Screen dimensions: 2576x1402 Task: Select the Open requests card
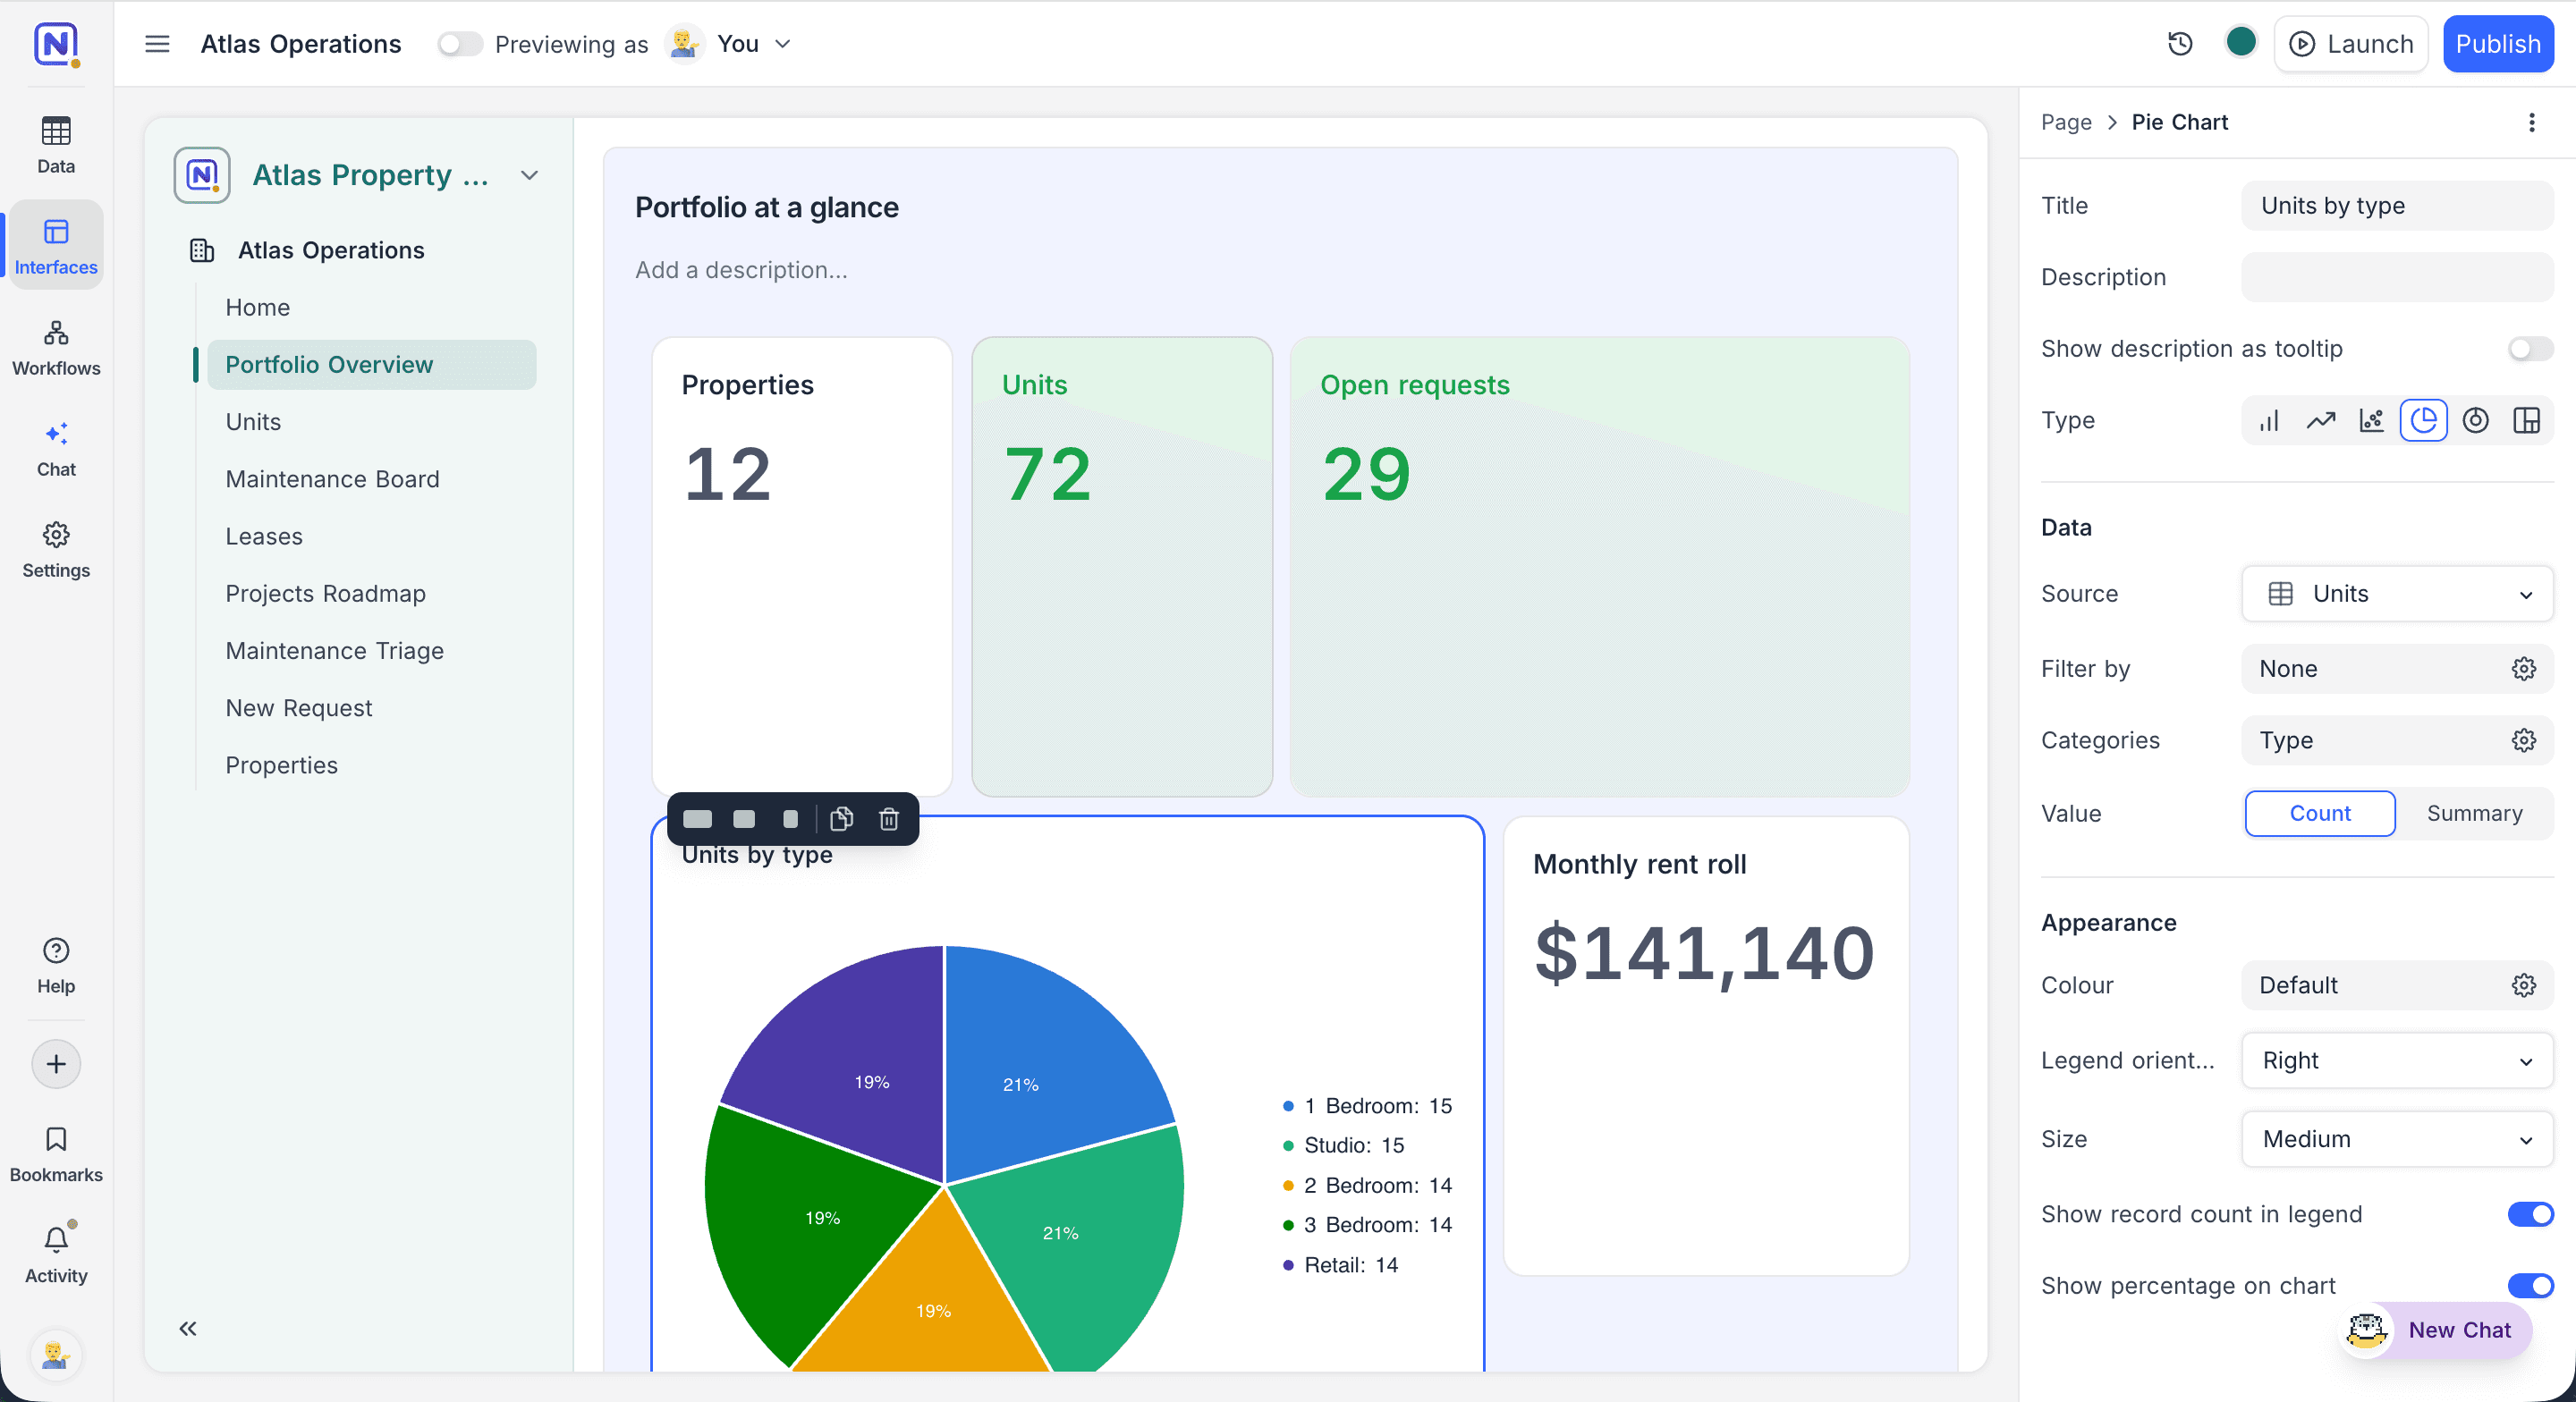(x=1599, y=567)
